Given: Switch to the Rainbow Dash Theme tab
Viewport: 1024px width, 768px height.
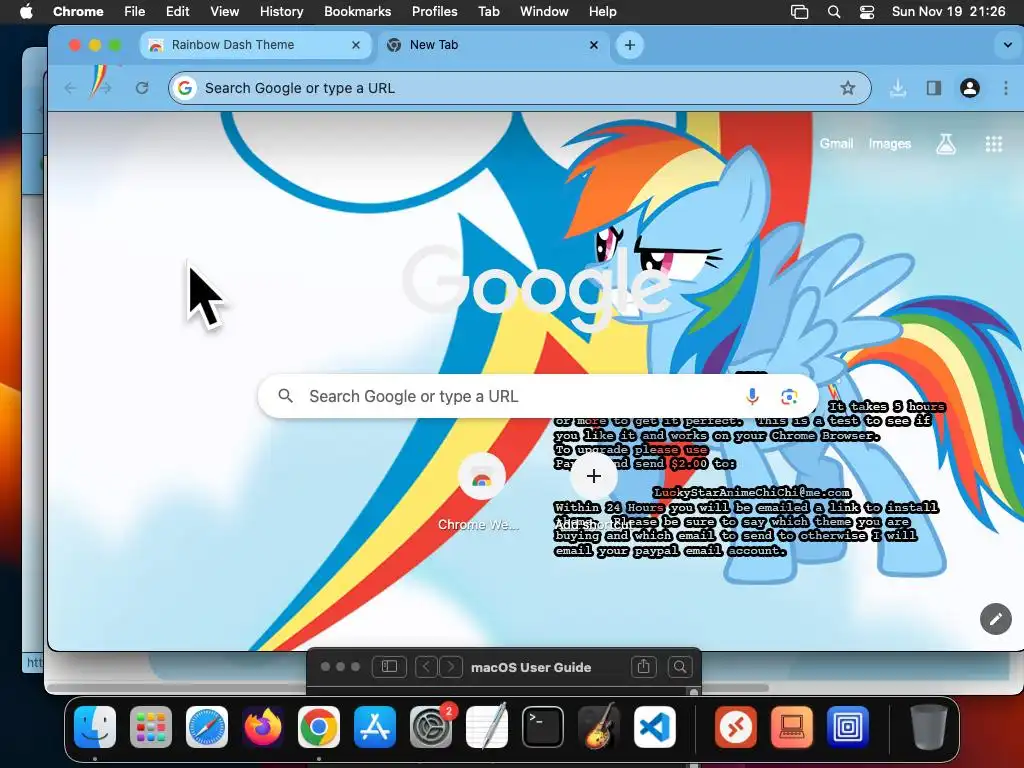Looking at the screenshot, I should pos(256,45).
